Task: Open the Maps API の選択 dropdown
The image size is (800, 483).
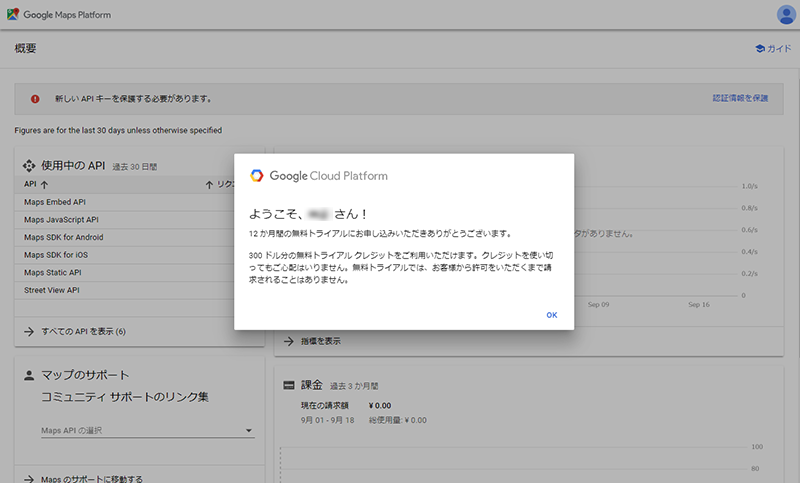Action: pyautogui.click(x=147, y=430)
